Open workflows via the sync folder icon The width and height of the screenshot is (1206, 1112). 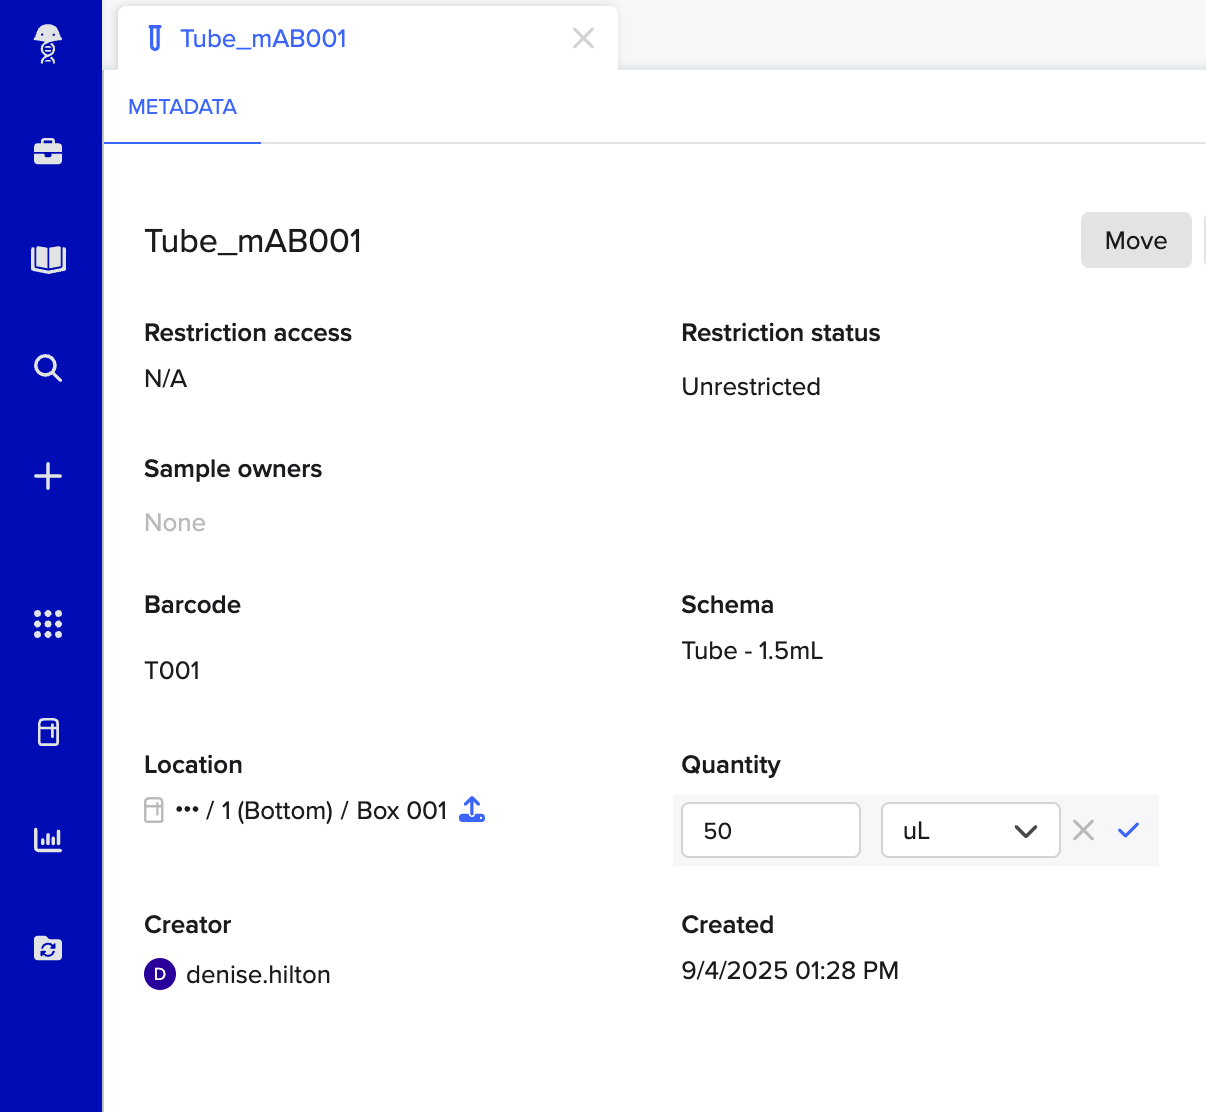[x=47, y=948]
